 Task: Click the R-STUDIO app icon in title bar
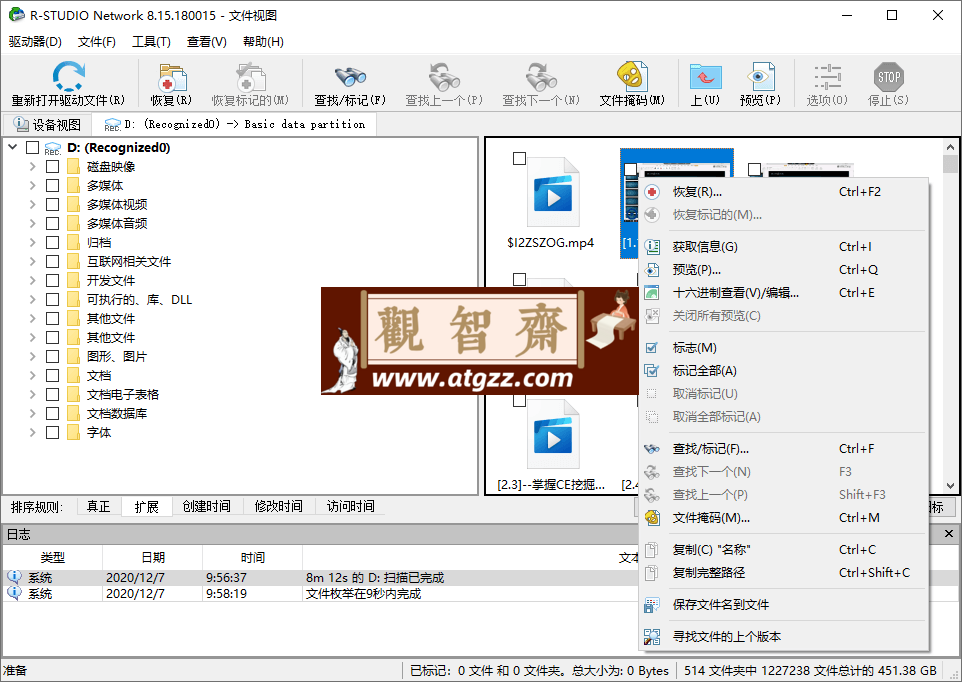(x=17, y=15)
